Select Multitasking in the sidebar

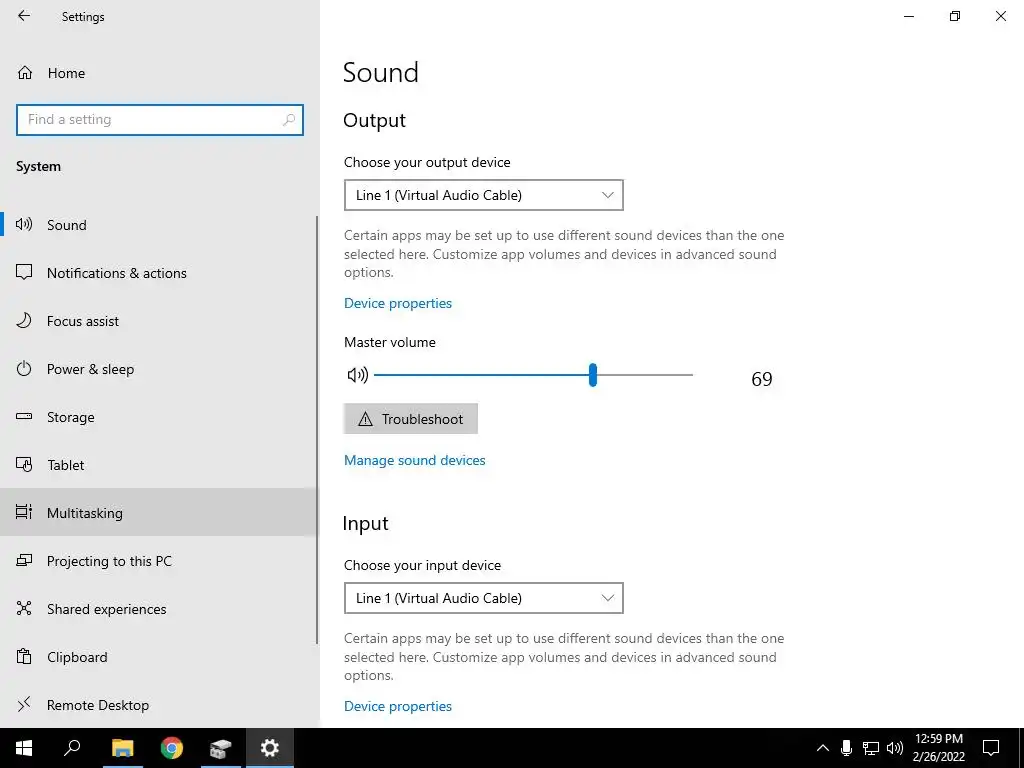coord(160,513)
